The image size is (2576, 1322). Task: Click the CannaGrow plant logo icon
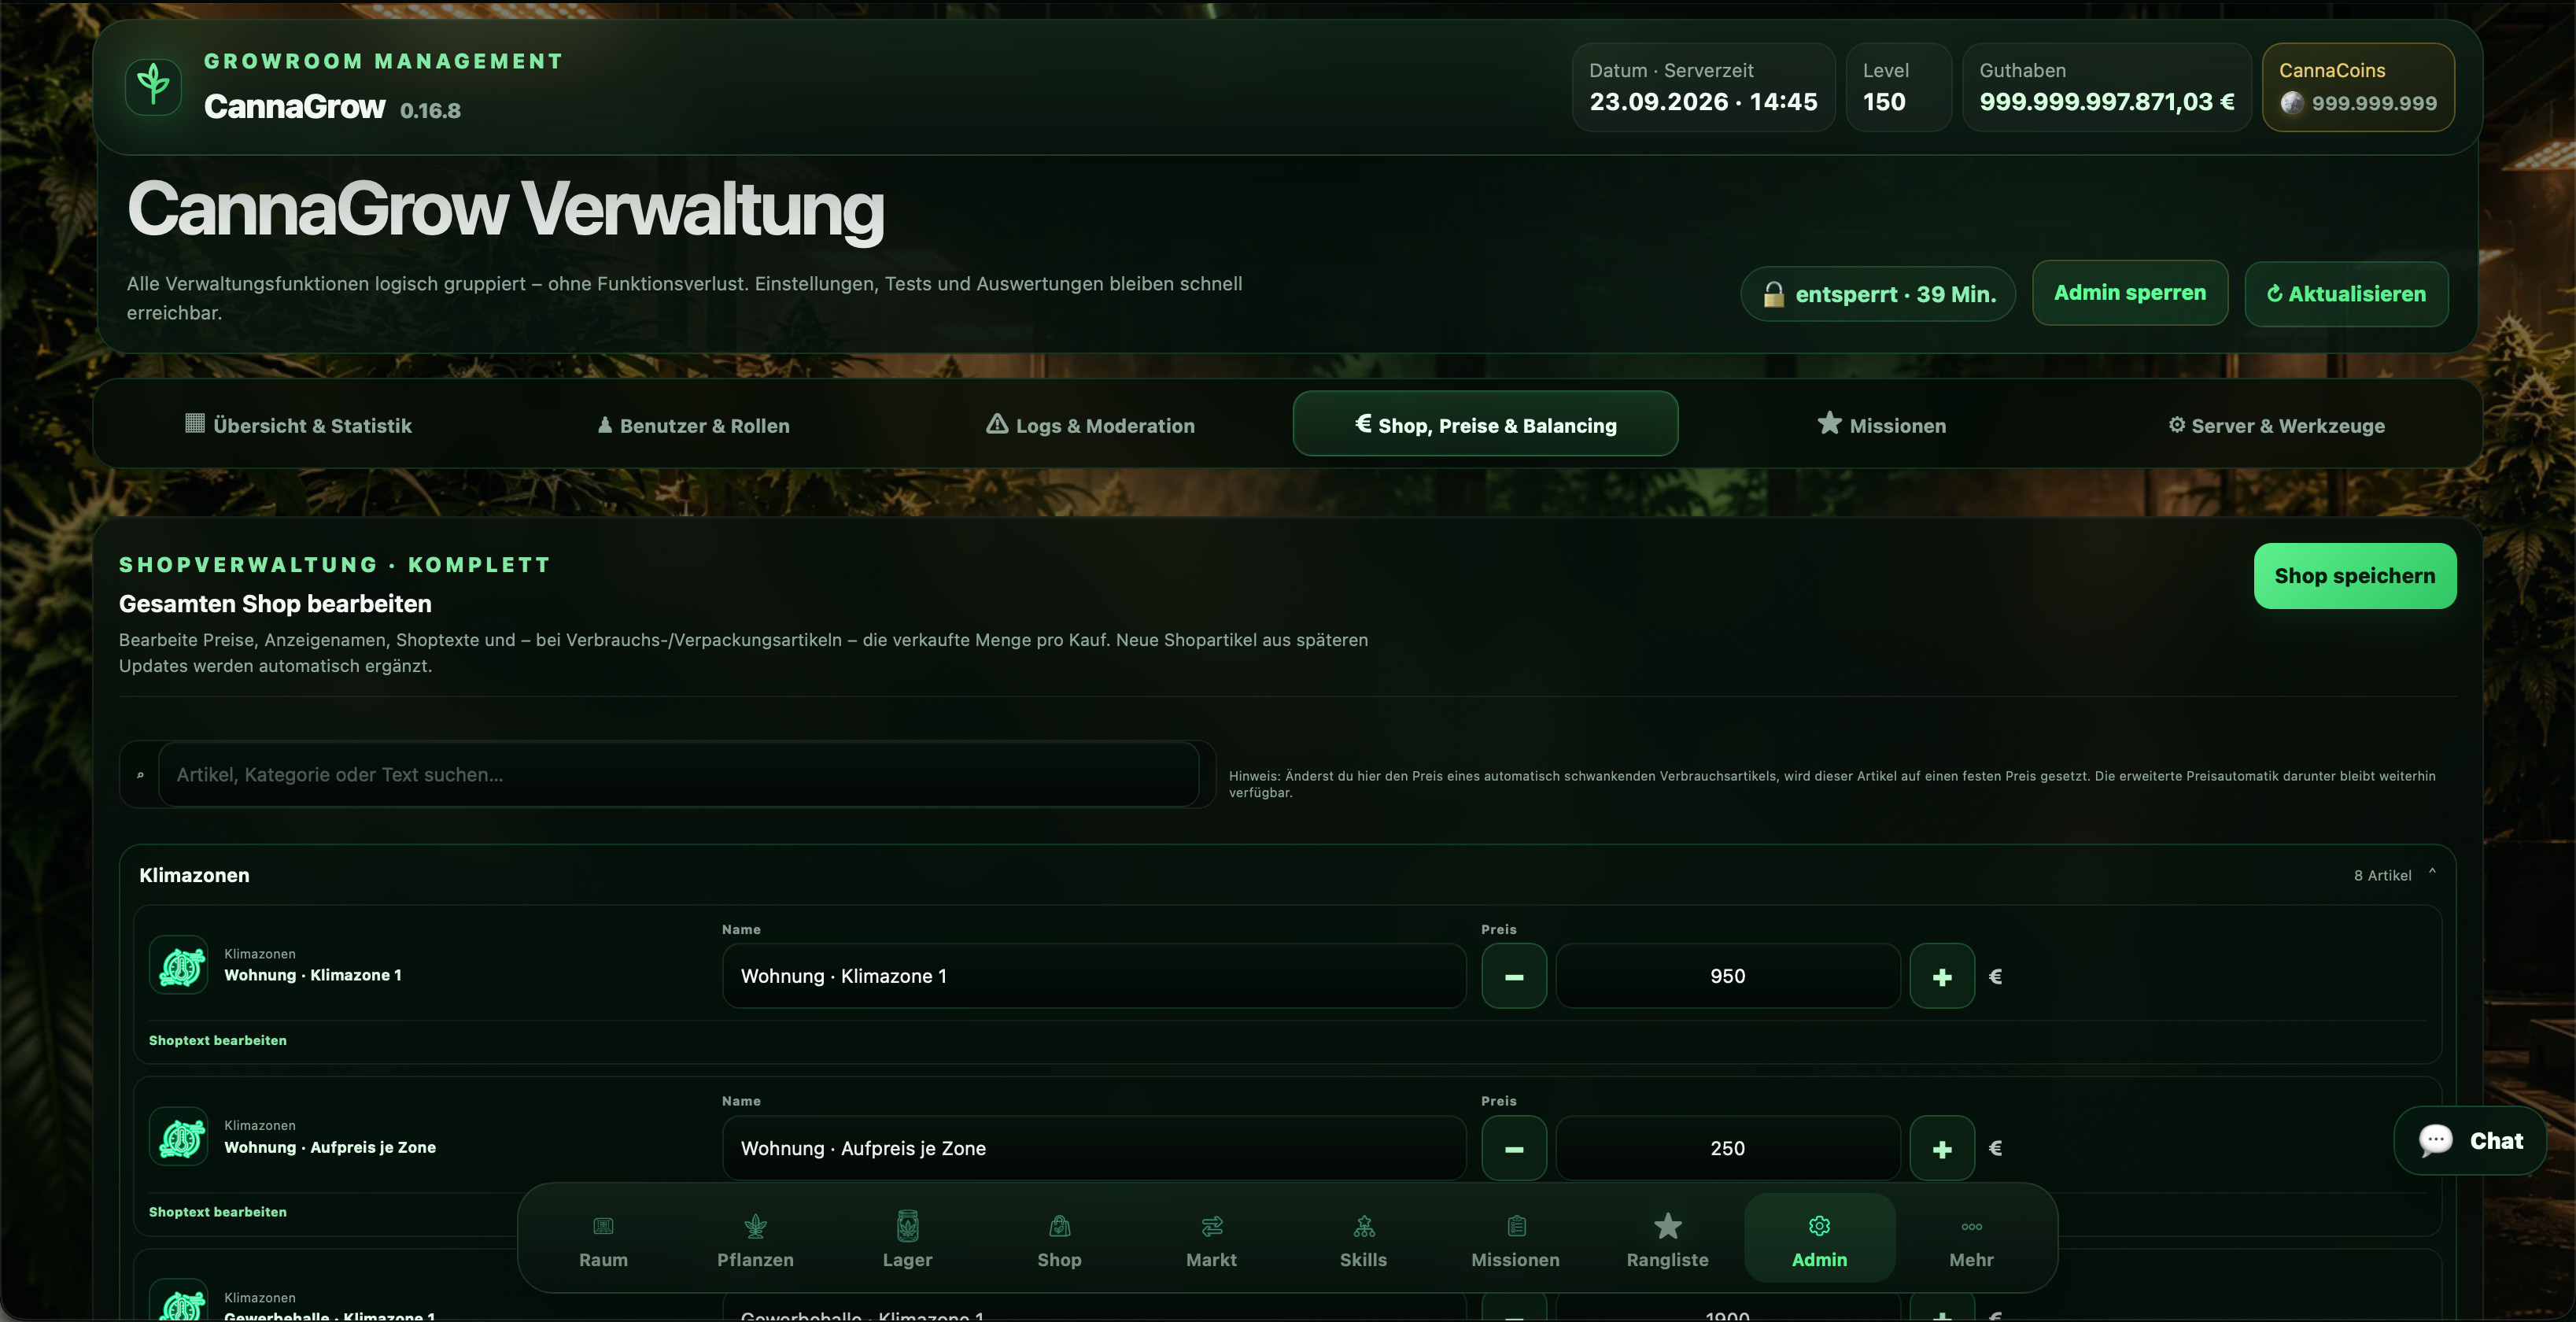pos(153,86)
